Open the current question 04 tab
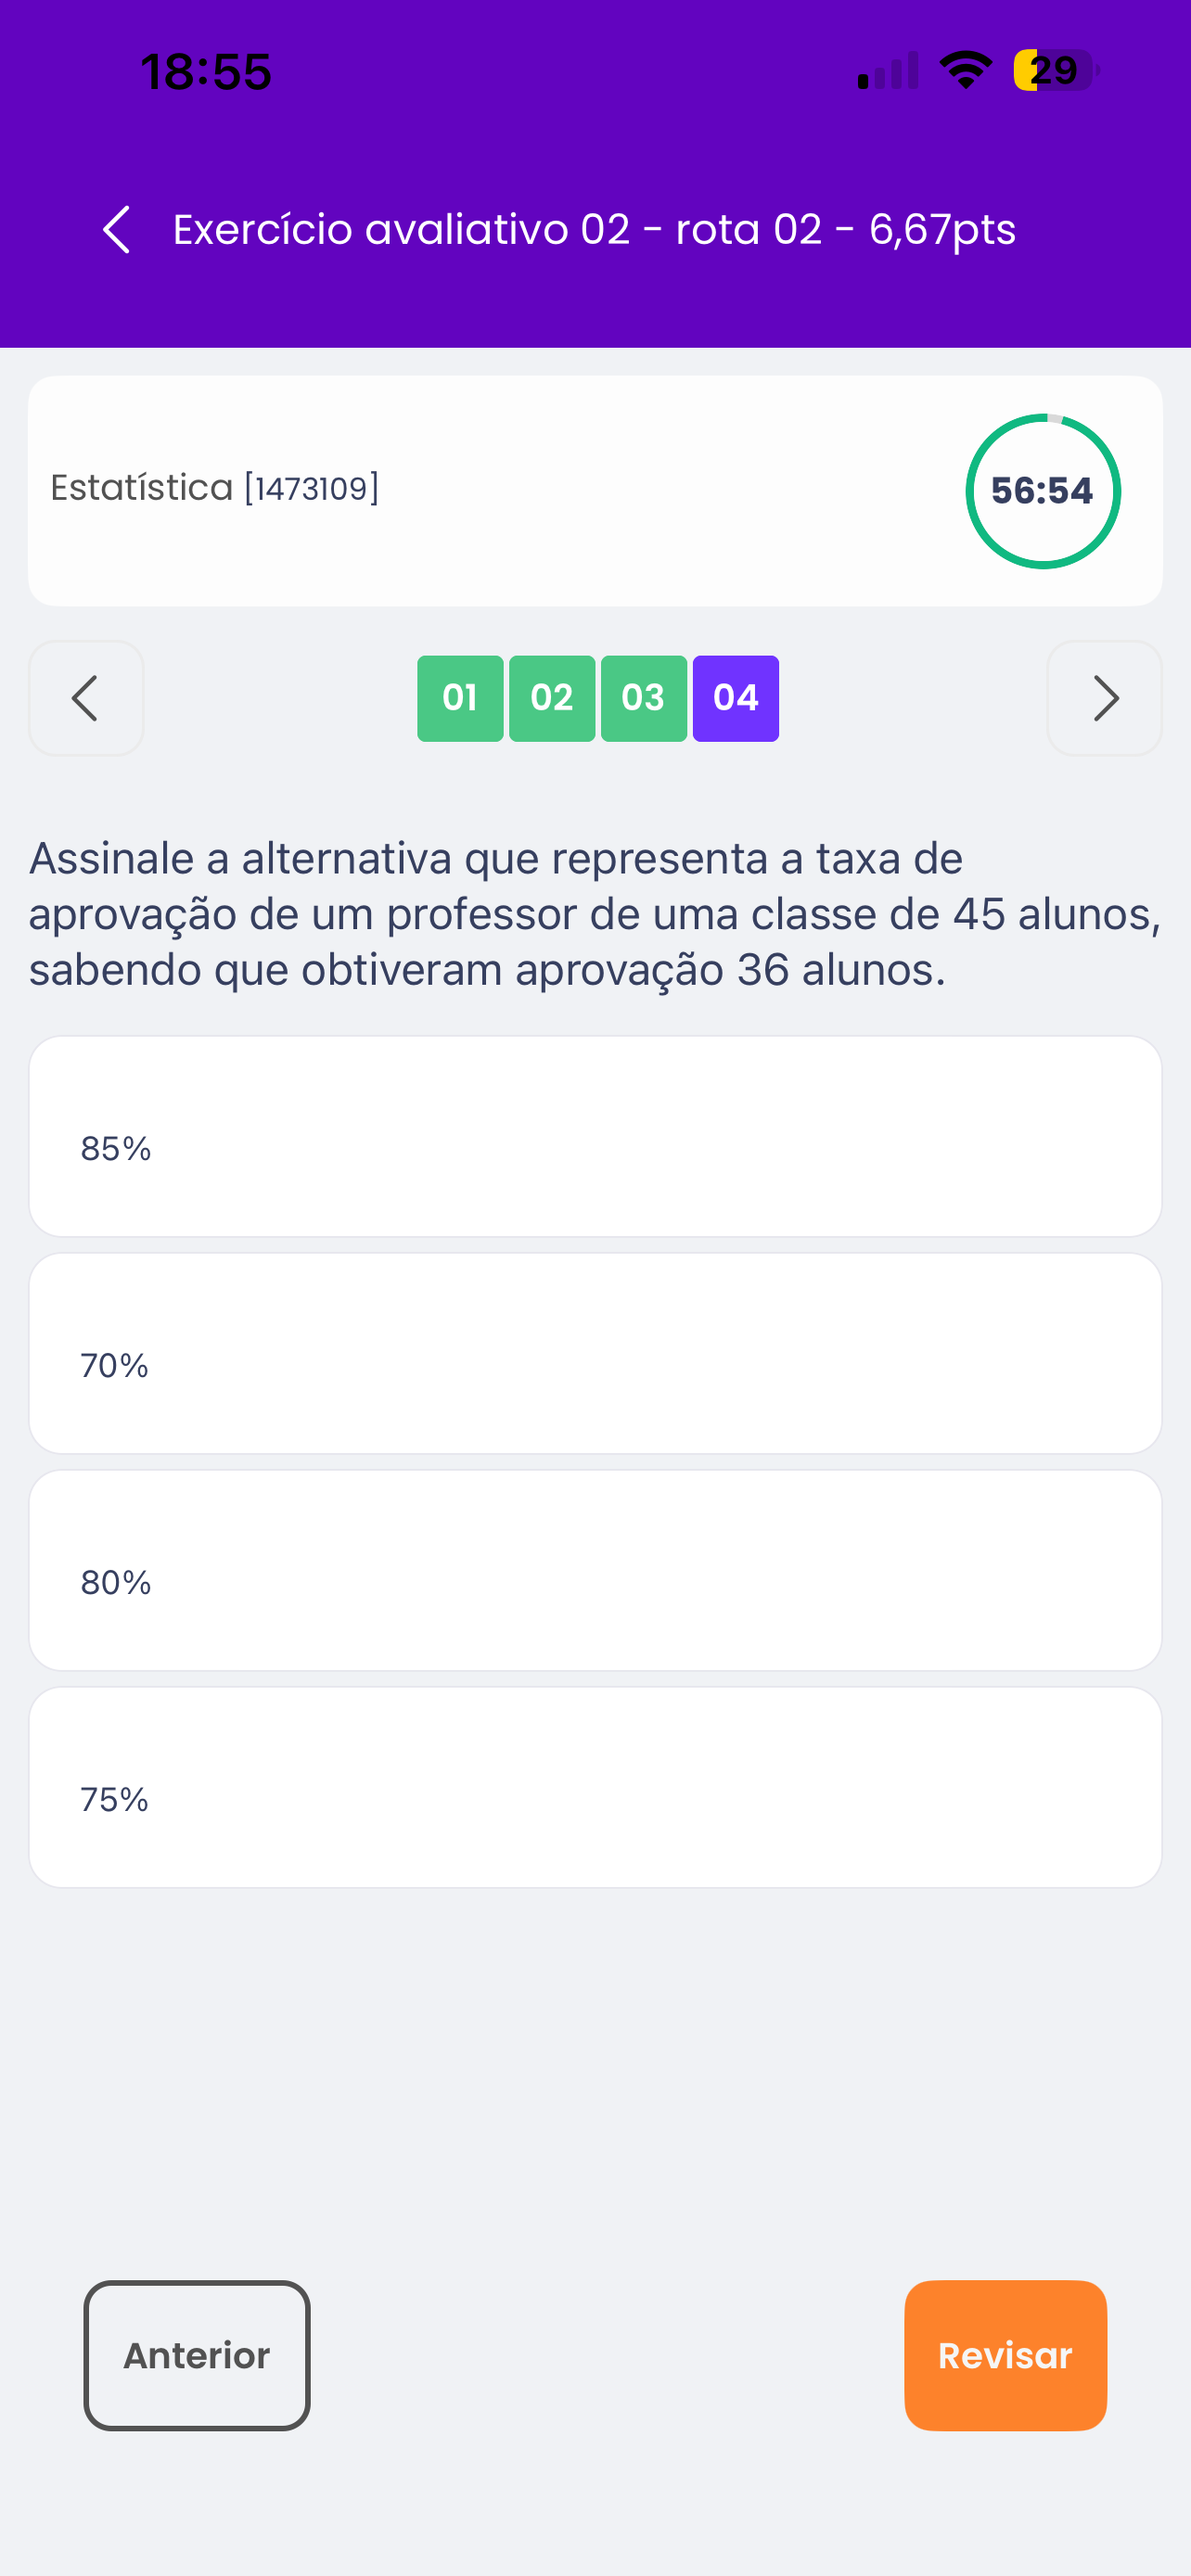Screen dimensions: 1191x2576 point(736,699)
